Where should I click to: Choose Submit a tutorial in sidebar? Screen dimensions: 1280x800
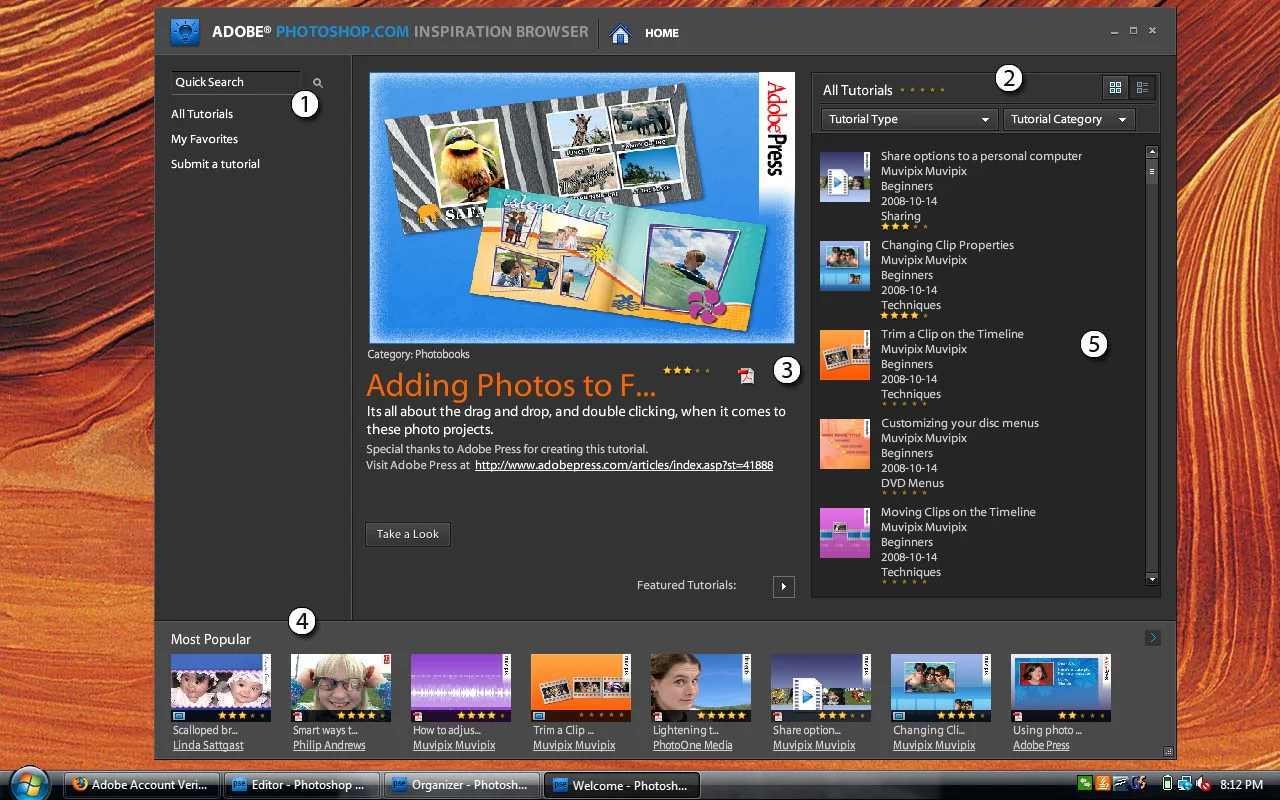tap(215, 164)
